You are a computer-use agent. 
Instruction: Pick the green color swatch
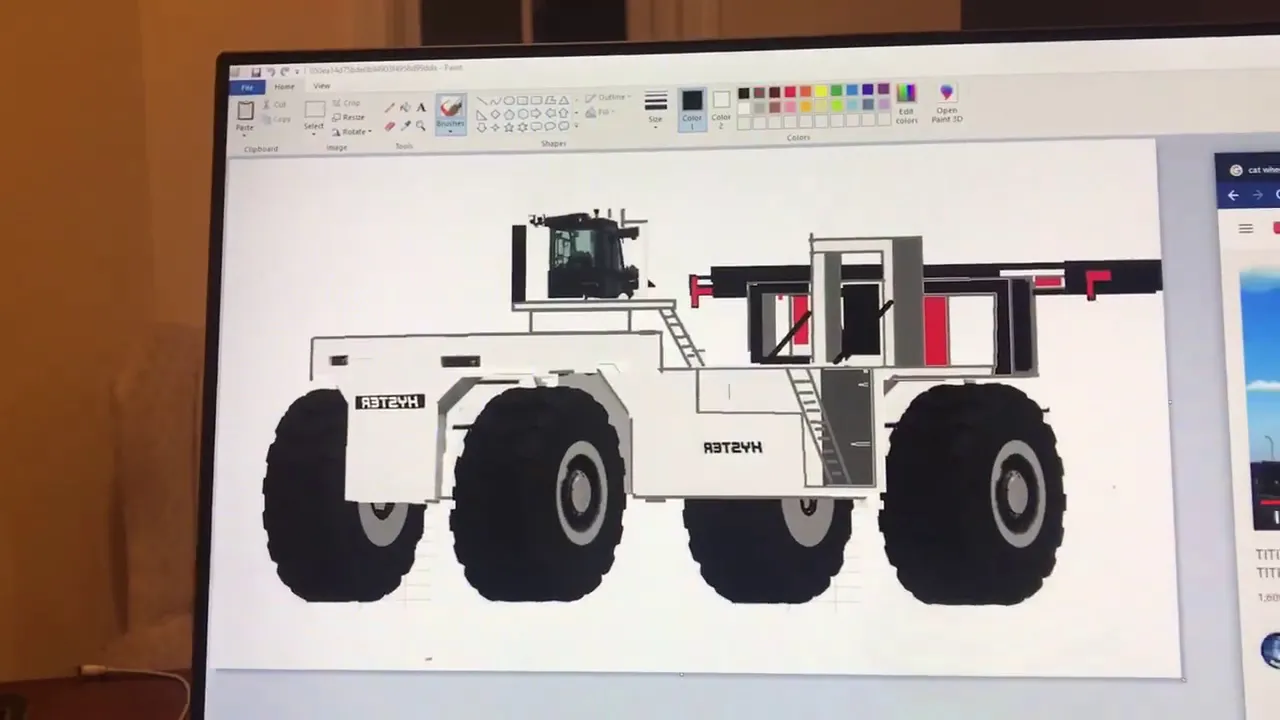[x=837, y=91]
